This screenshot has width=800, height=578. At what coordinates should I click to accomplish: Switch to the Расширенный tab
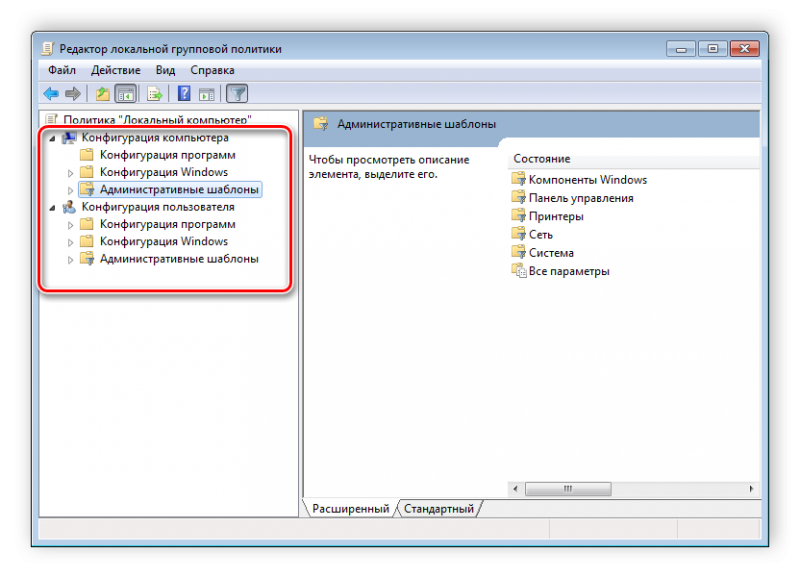[x=351, y=509]
